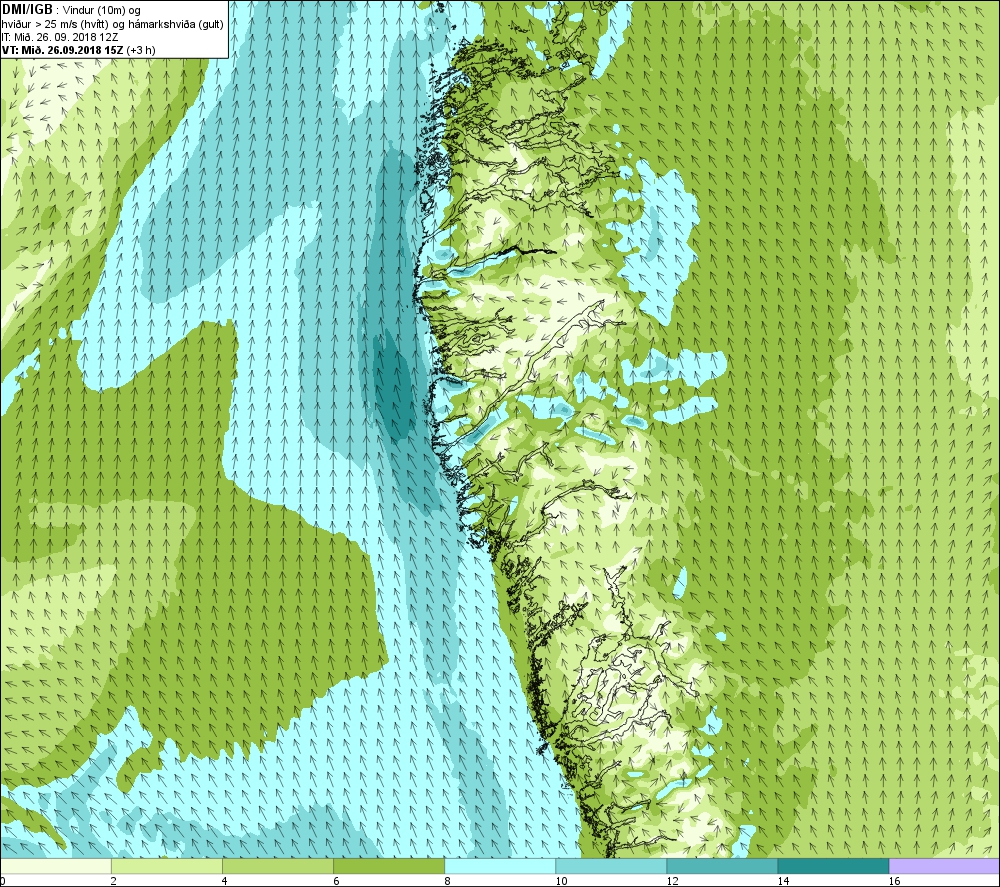Click the dark teal 14–16 m/s legend swatch
Viewport: 1000px width, 887px height.
[x=832, y=866]
